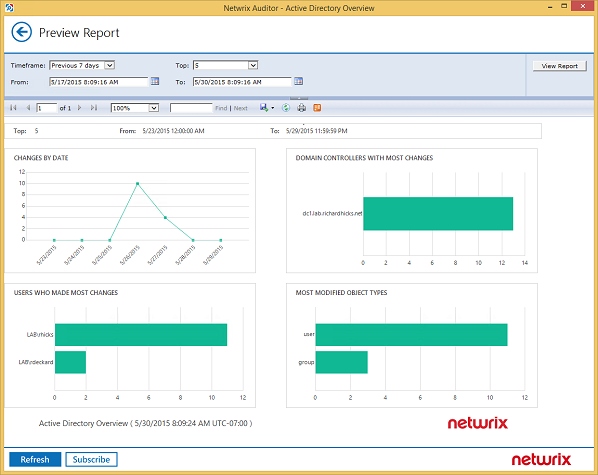Click the Netwrix Auditor title bar icon
The width and height of the screenshot is (598, 475).
10,8
